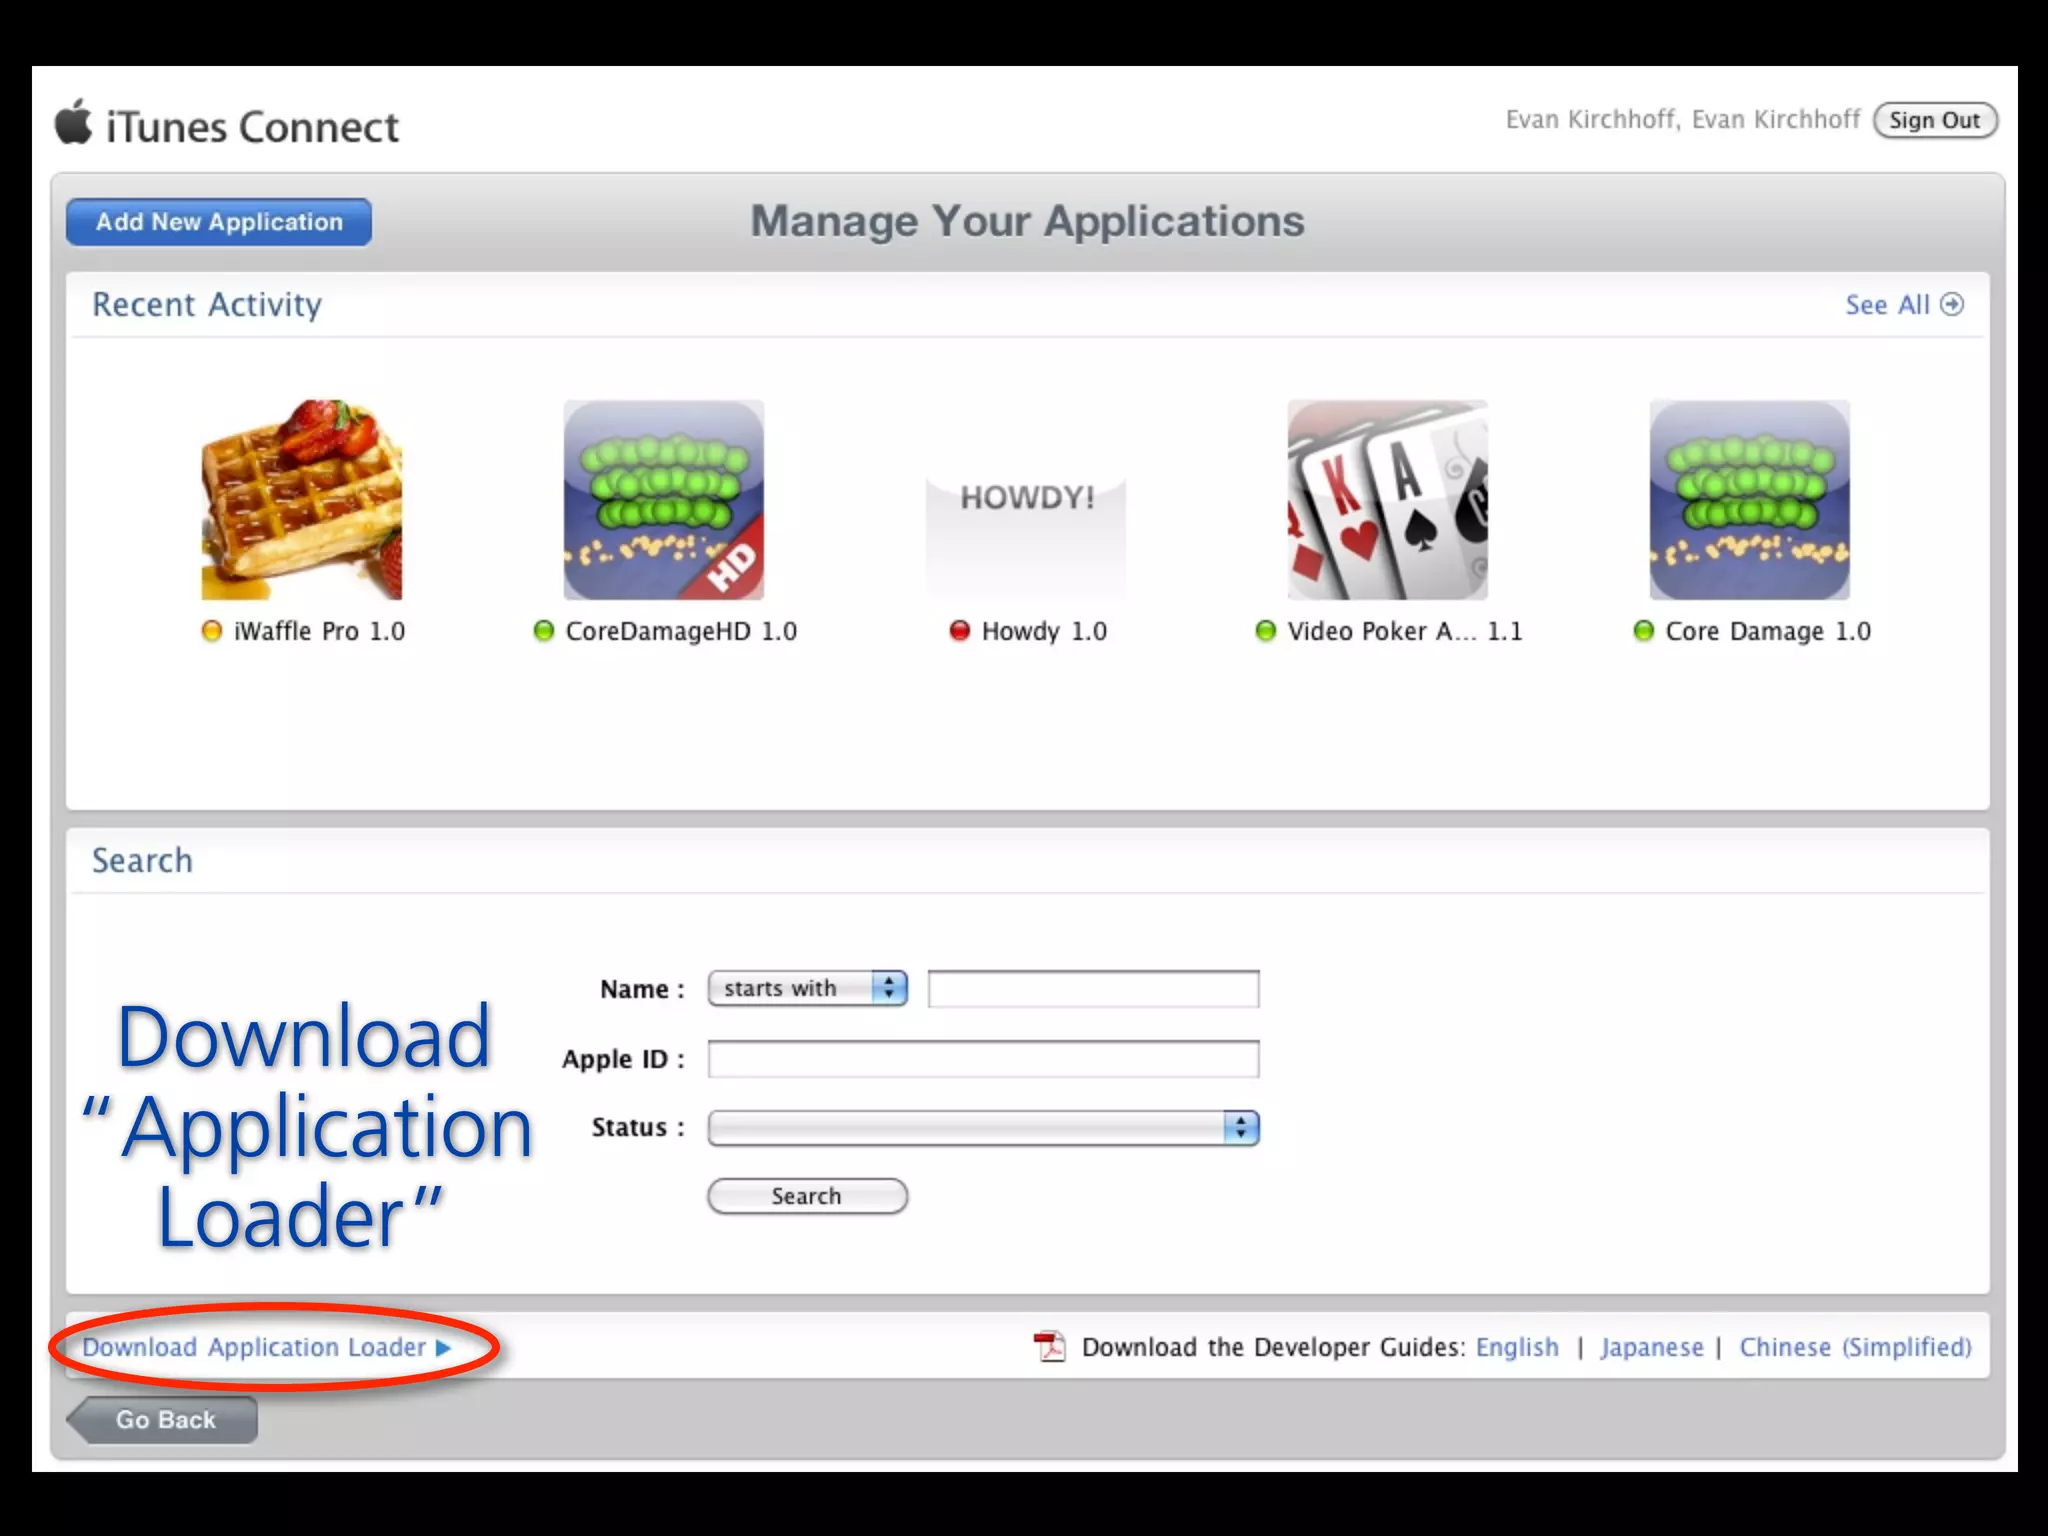2048x1536 pixels.
Task: Click green status dot for Core Damage
Action: [x=1644, y=631]
